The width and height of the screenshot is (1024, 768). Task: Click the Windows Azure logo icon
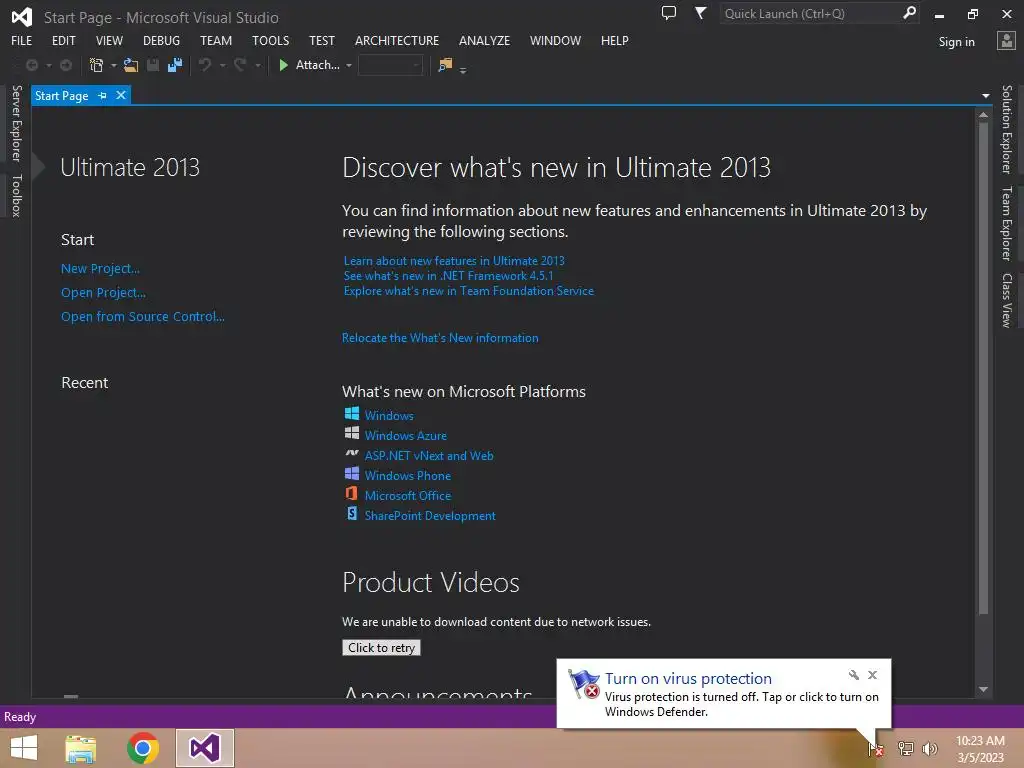pyautogui.click(x=351, y=433)
